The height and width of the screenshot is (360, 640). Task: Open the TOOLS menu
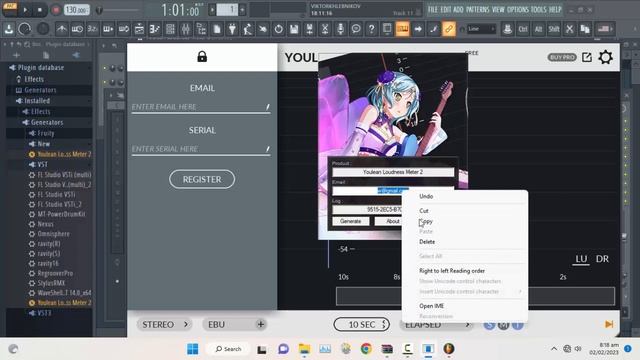coord(539,9)
